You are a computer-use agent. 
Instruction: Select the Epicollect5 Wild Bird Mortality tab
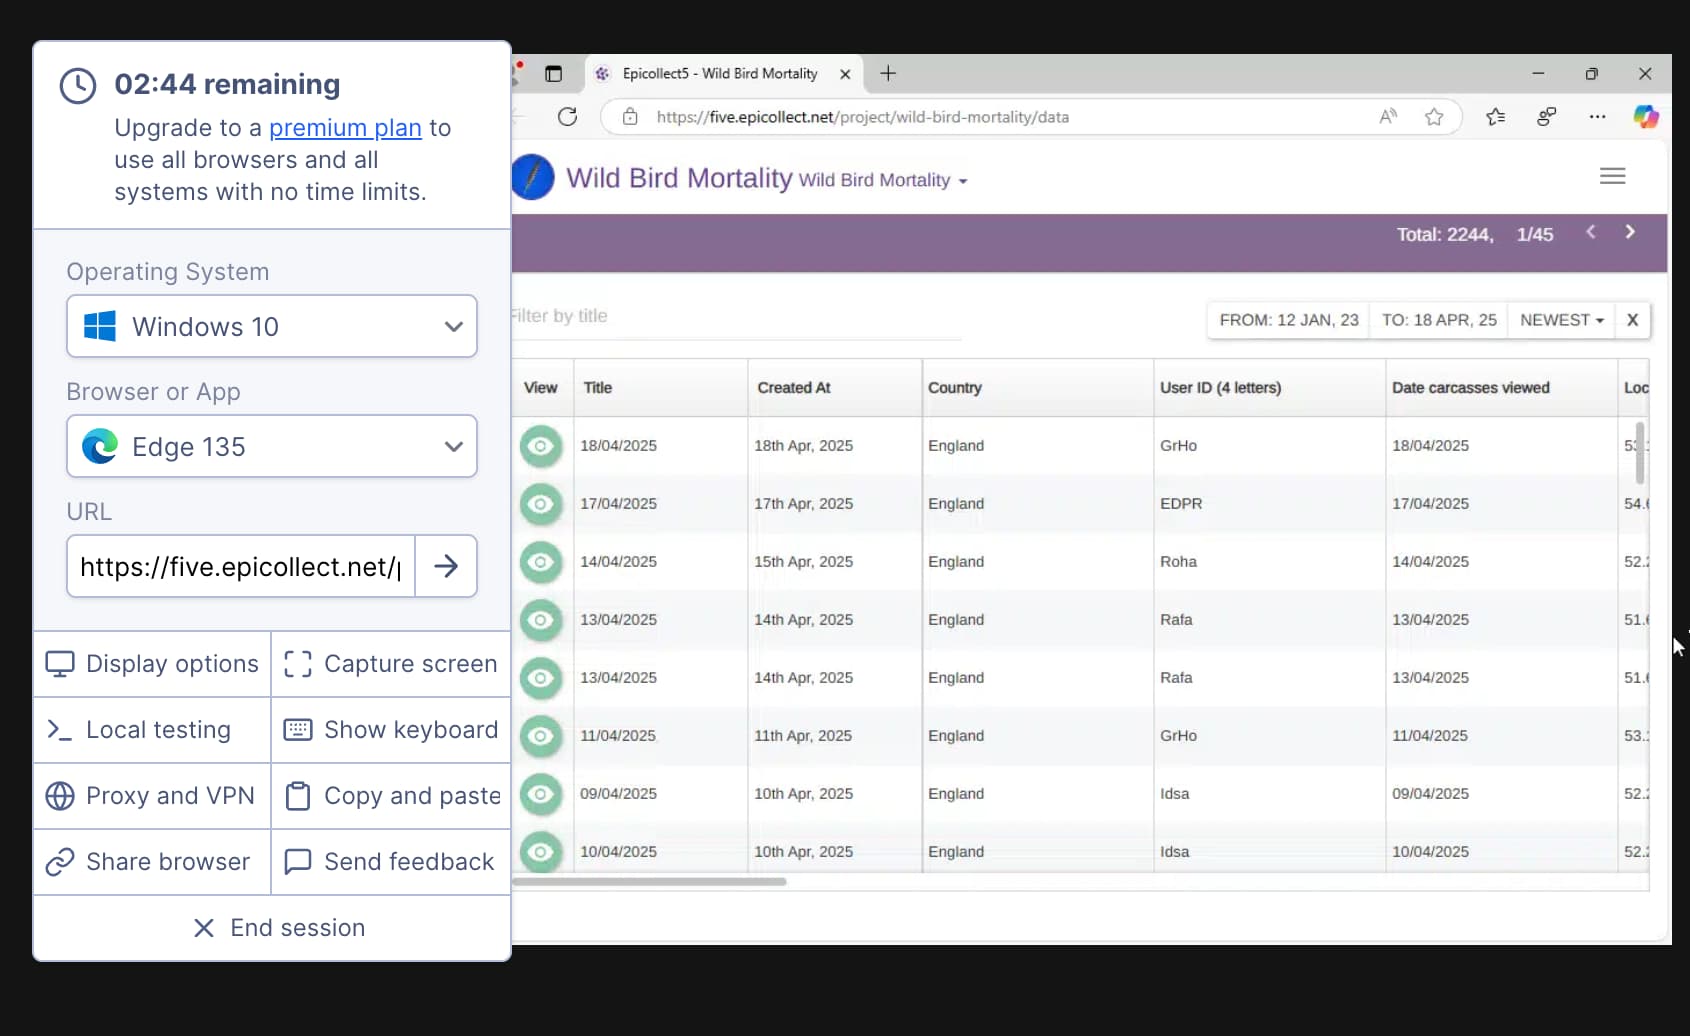coord(718,74)
